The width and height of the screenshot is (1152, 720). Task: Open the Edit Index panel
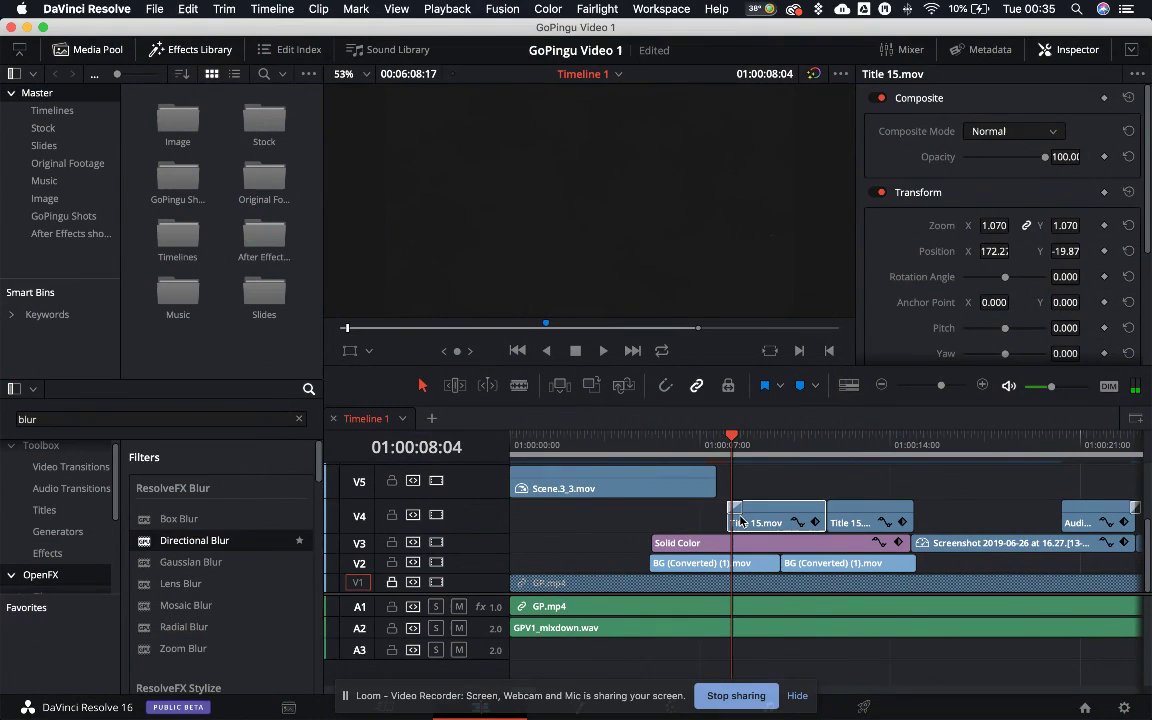click(x=289, y=49)
